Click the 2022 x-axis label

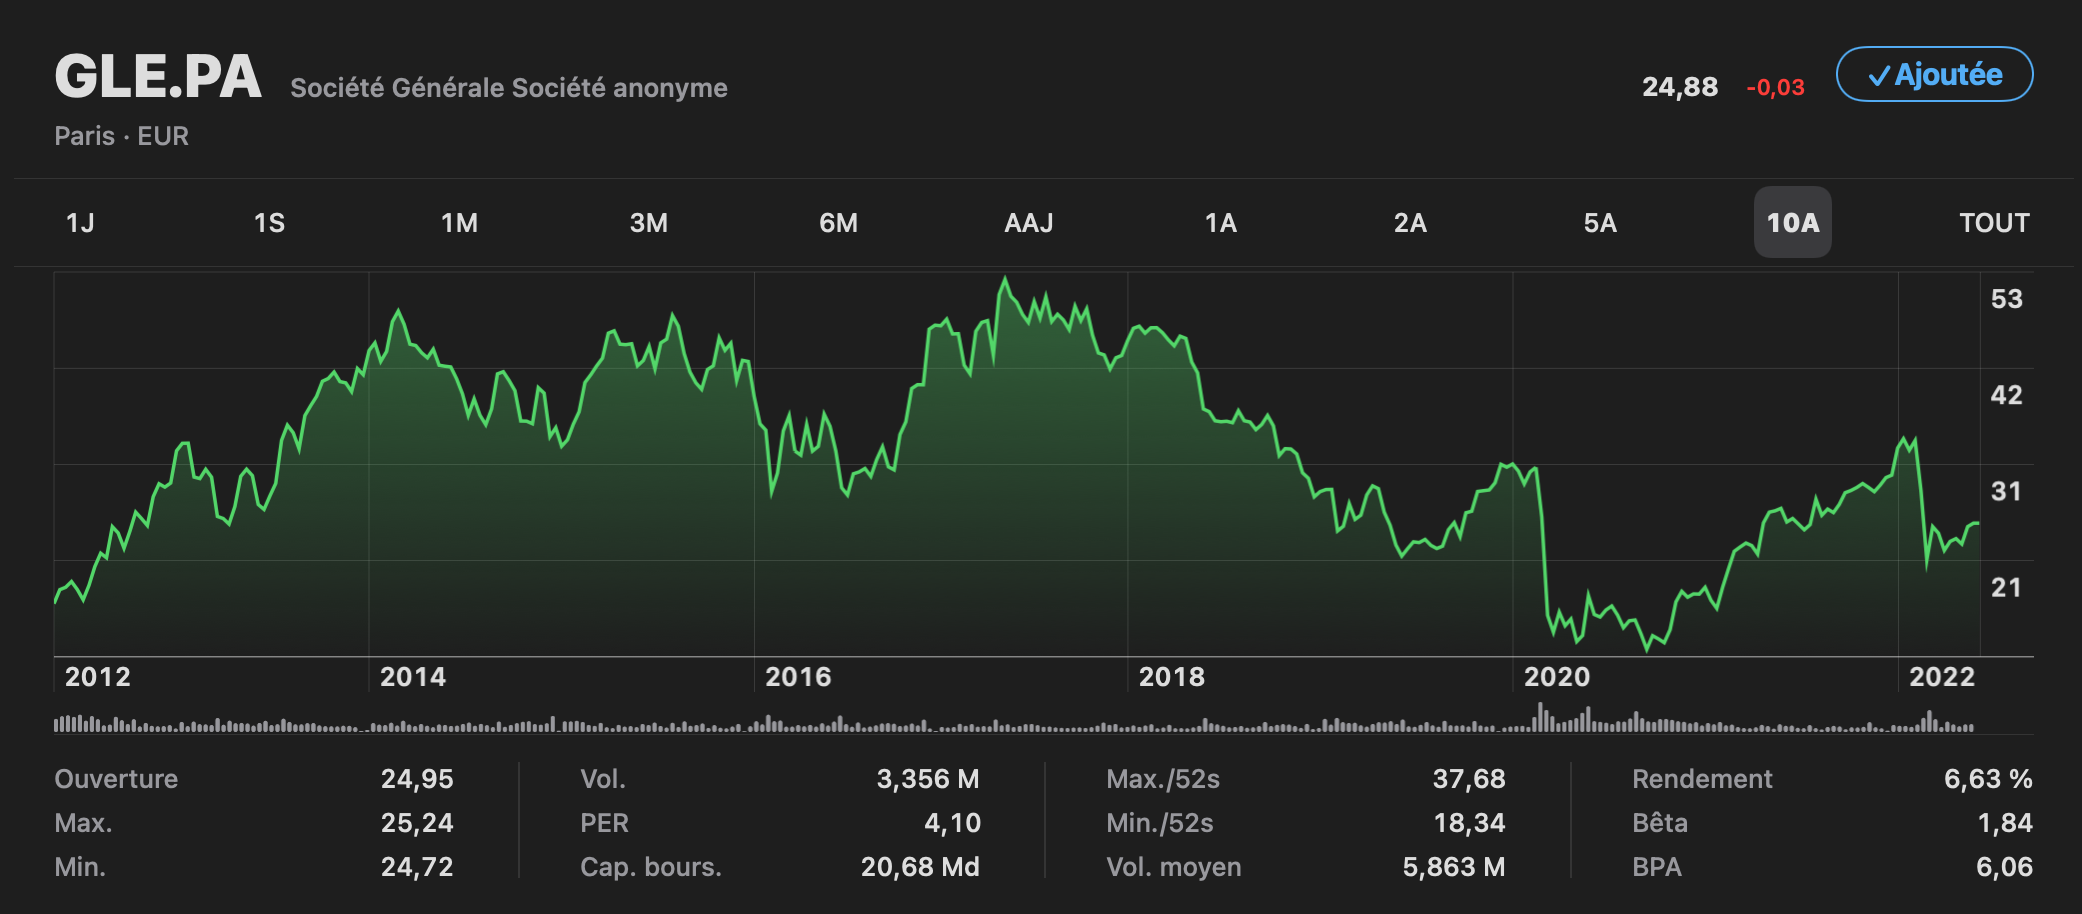[x=1942, y=677]
